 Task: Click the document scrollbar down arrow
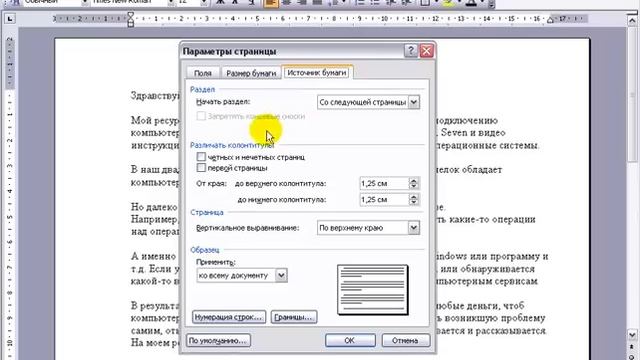pyautogui.click(x=633, y=335)
